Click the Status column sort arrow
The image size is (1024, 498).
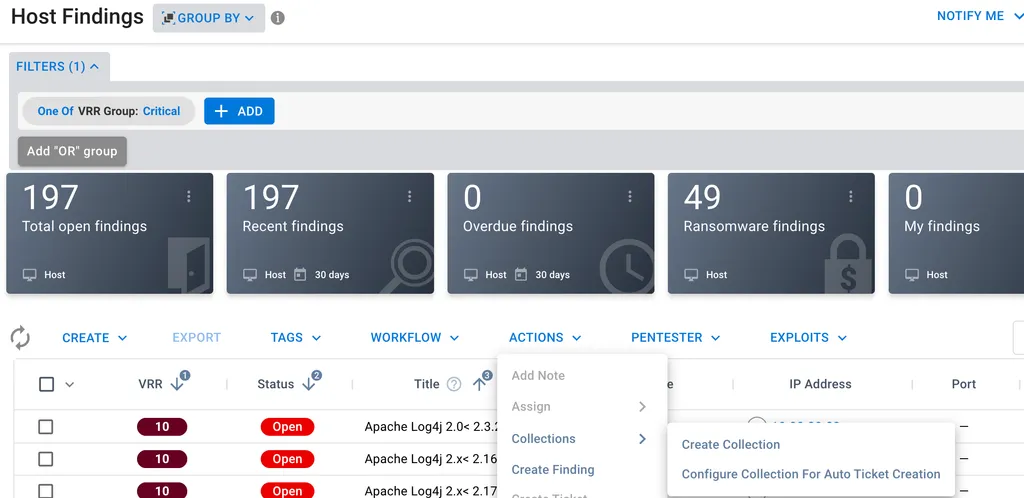[x=309, y=384]
